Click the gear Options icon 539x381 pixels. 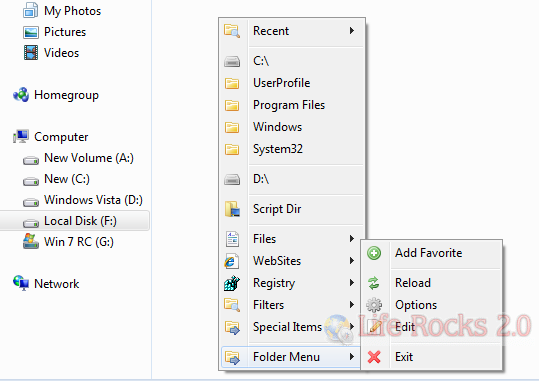tap(374, 305)
